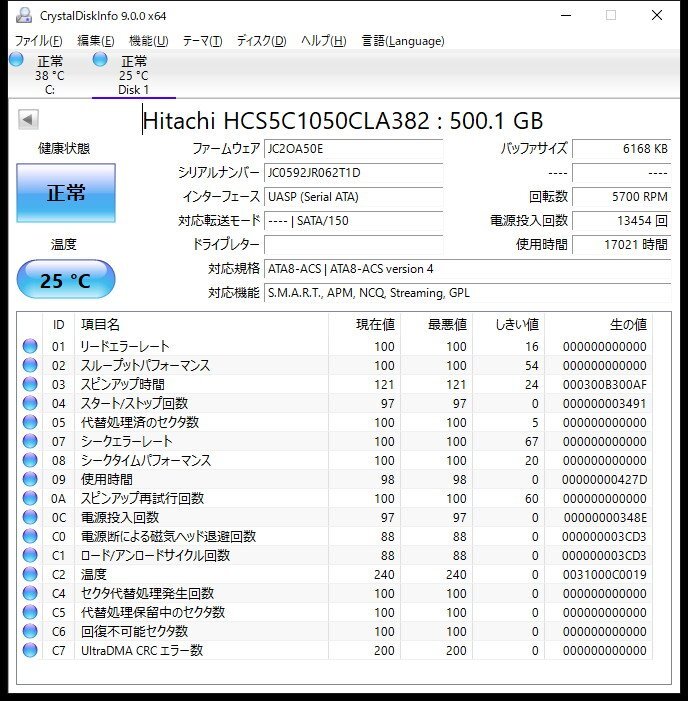Screen dimensions: 688x701
Task: Click the blue status icon for attribute 04
Action: coord(30,403)
